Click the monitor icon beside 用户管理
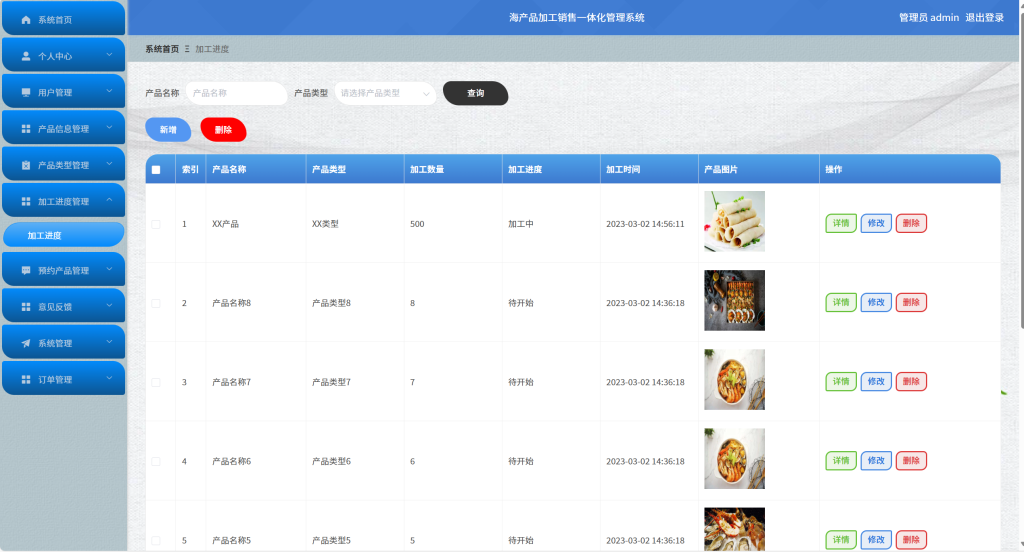1024x552 pixels. 26,93
